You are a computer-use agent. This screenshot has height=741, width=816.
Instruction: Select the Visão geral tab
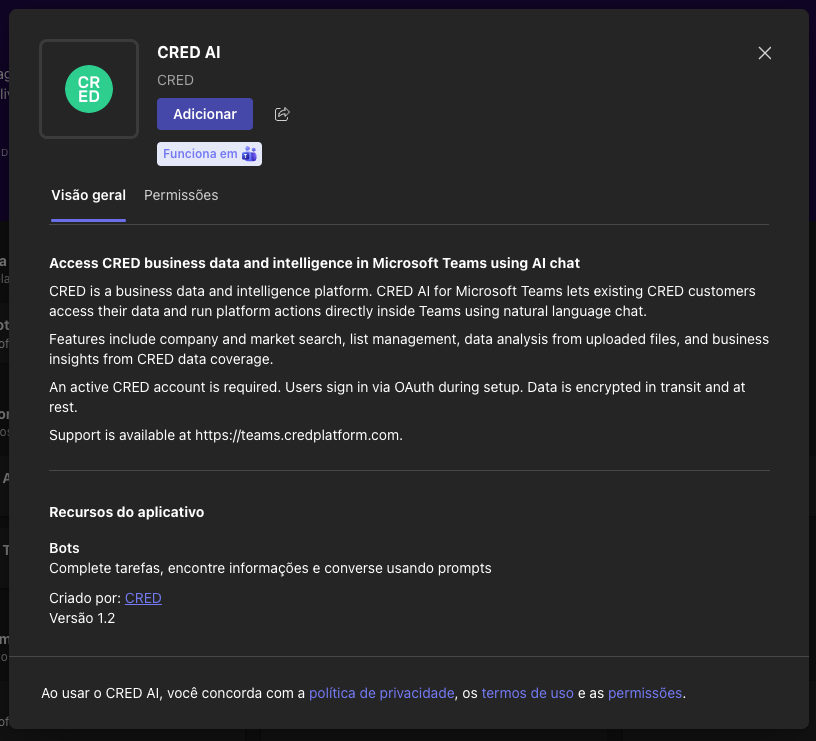(88, 195)
